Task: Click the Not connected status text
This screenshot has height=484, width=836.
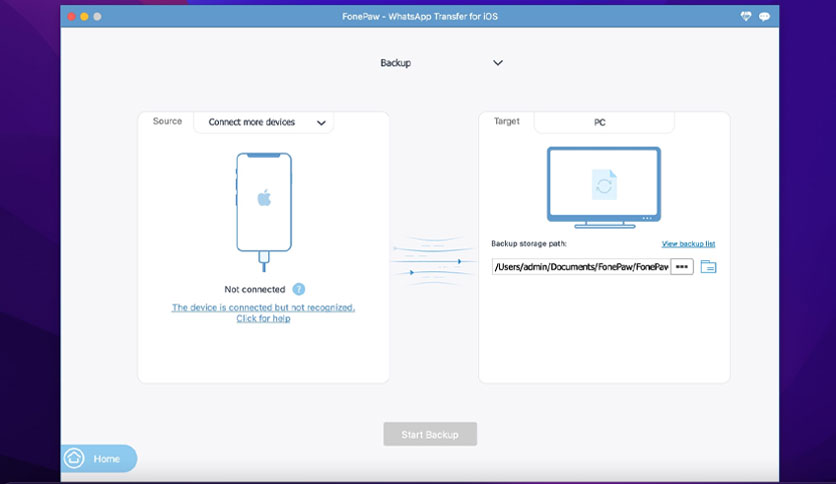Action: click(x=255, y=289)
